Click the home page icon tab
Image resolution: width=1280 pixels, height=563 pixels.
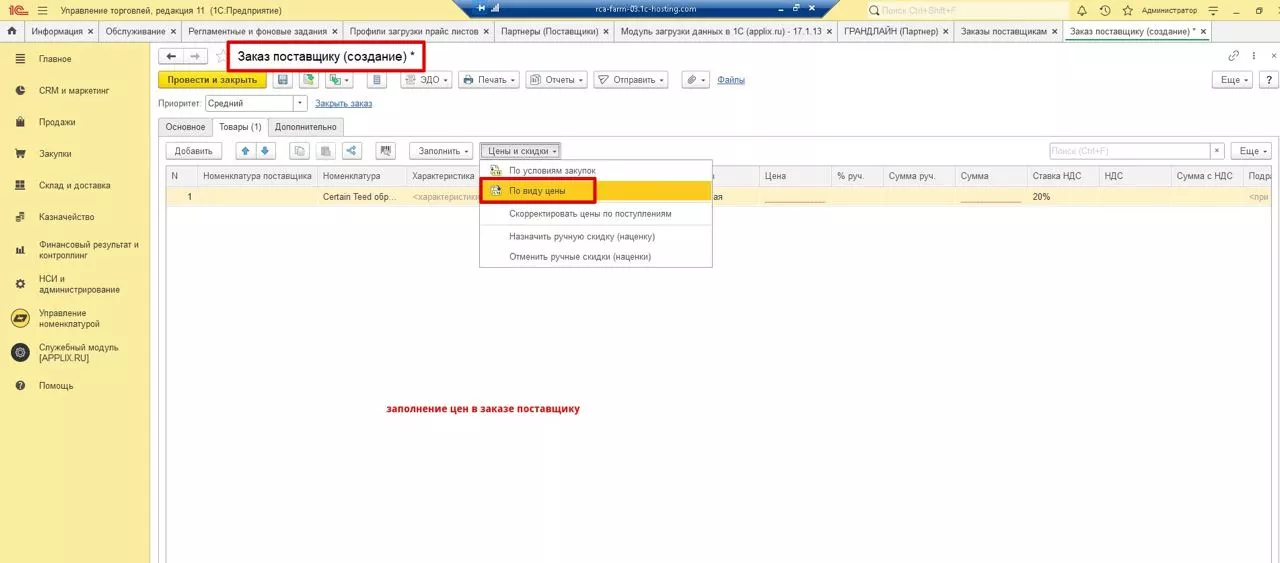pos(12,31)
